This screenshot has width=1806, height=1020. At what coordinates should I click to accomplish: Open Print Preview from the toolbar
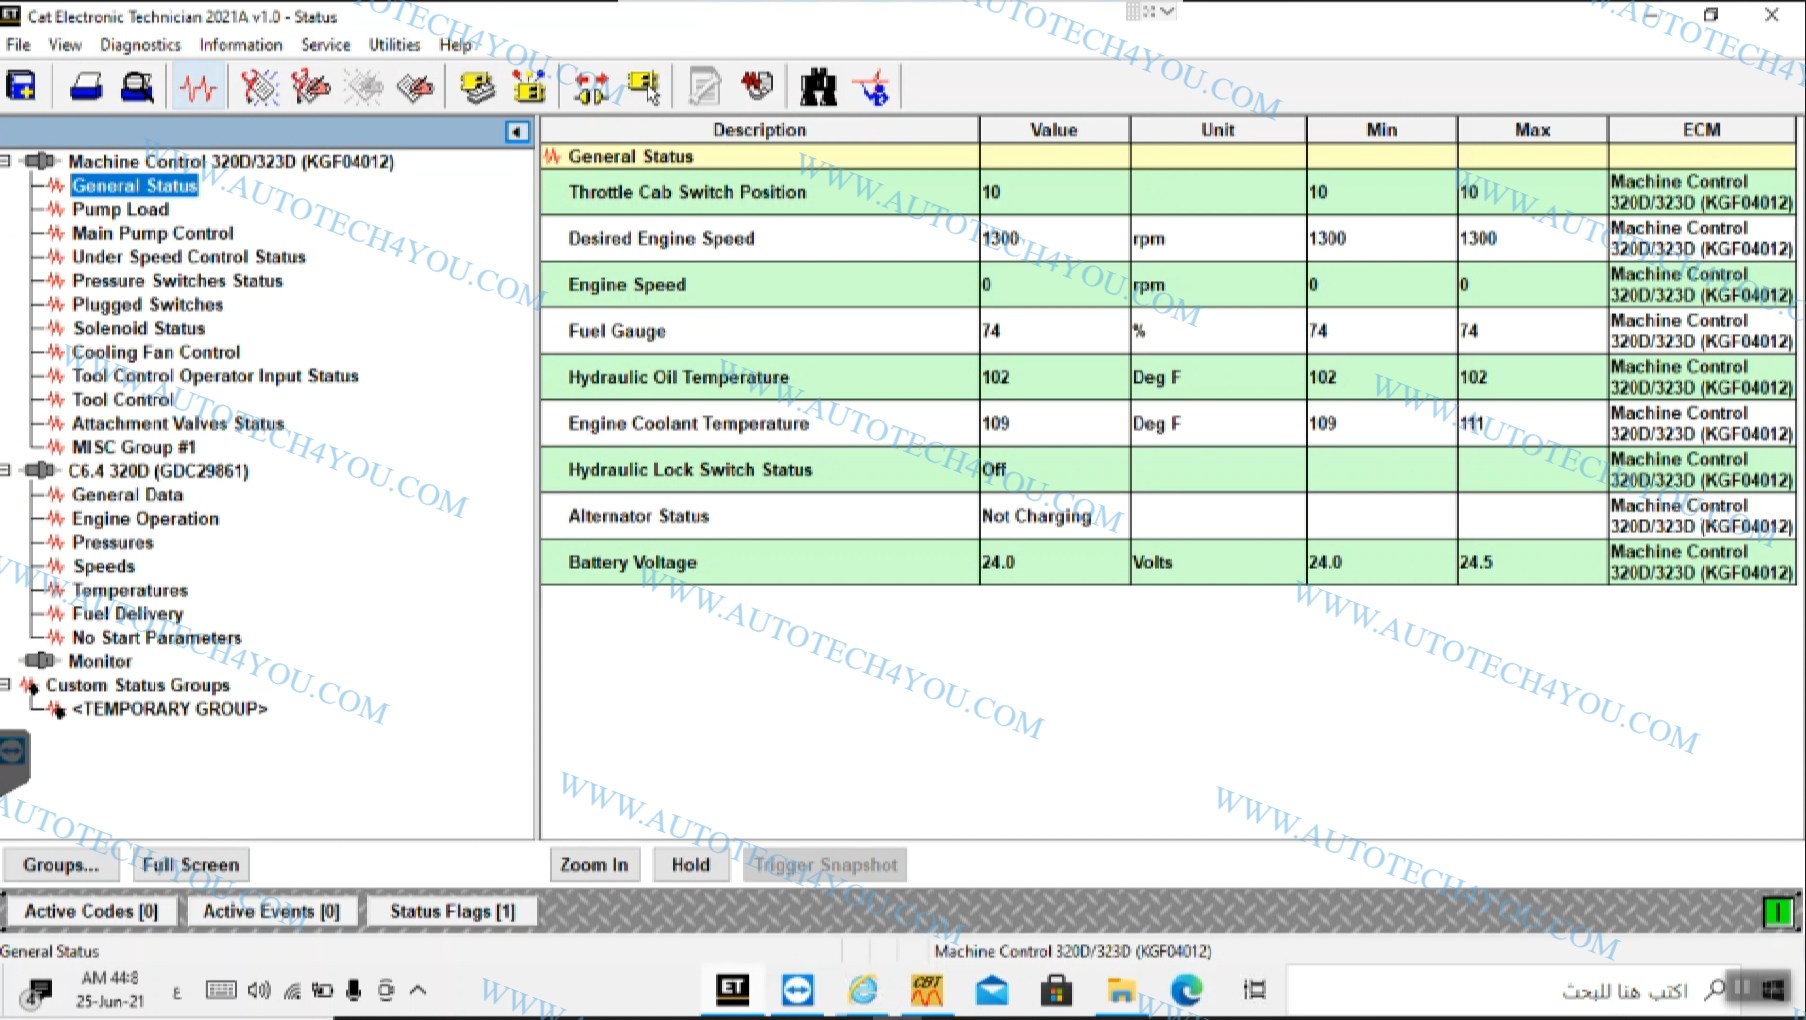[137, 88]
